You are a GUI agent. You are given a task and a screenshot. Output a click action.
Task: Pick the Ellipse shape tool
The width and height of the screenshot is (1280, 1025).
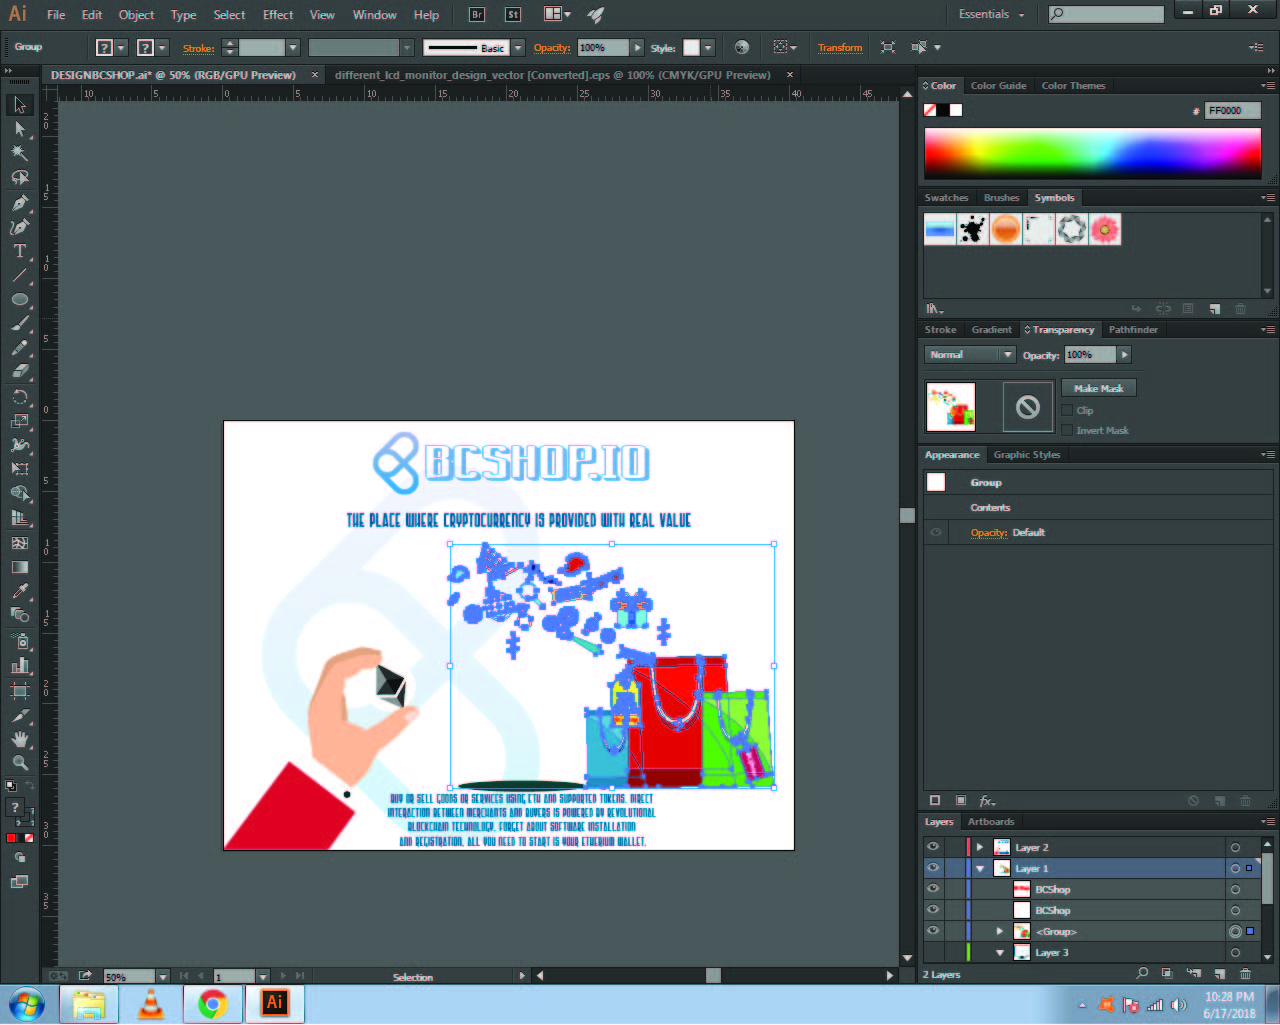(20, 299)
